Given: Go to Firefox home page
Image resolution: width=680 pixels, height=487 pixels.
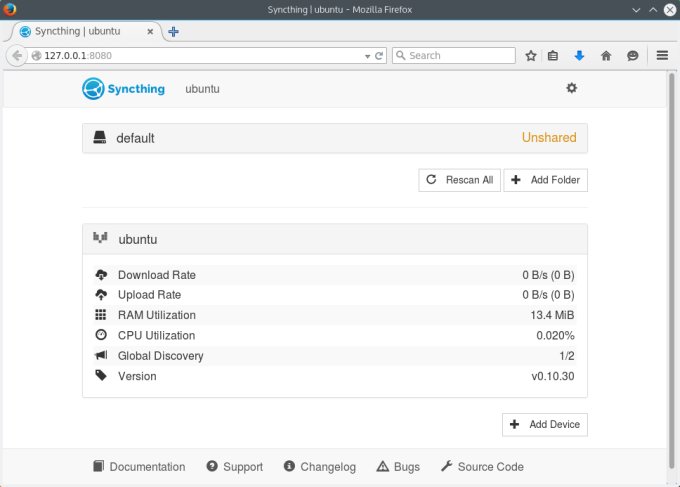Looking at the screenshot, I should pyautogui.click(x=606, y=56).
